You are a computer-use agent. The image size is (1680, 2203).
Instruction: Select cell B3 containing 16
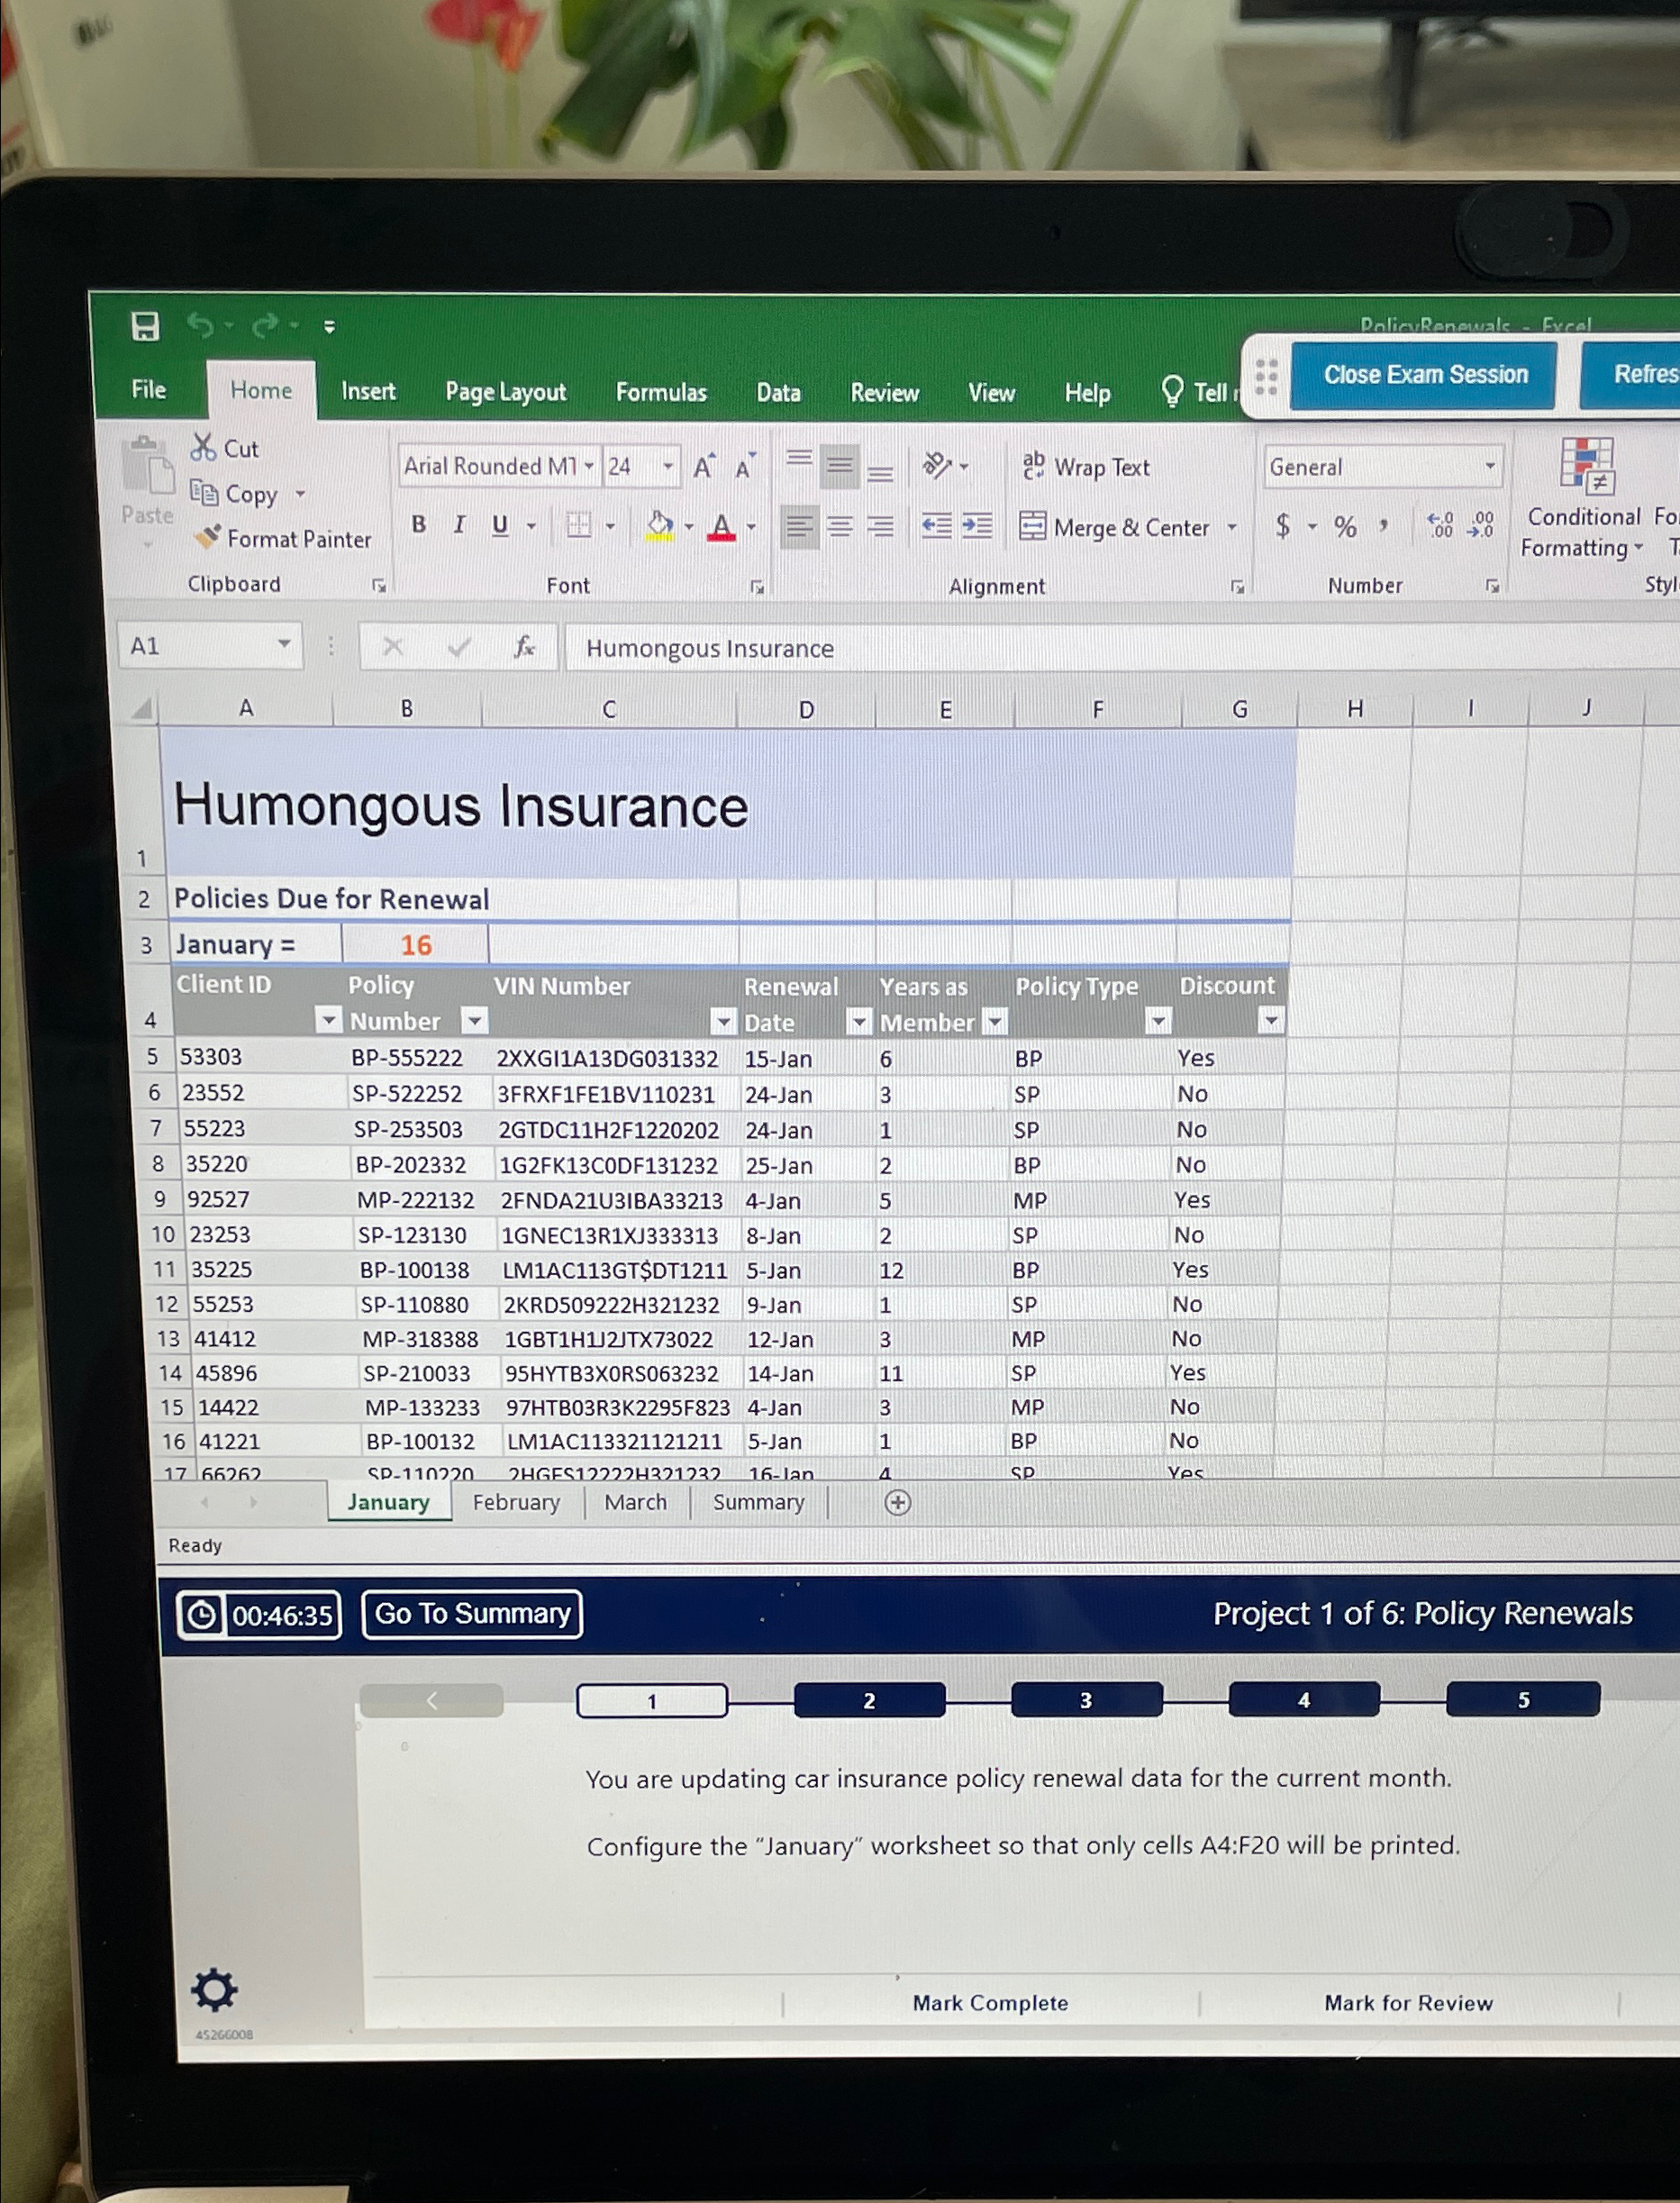click(x=415, y=945)
